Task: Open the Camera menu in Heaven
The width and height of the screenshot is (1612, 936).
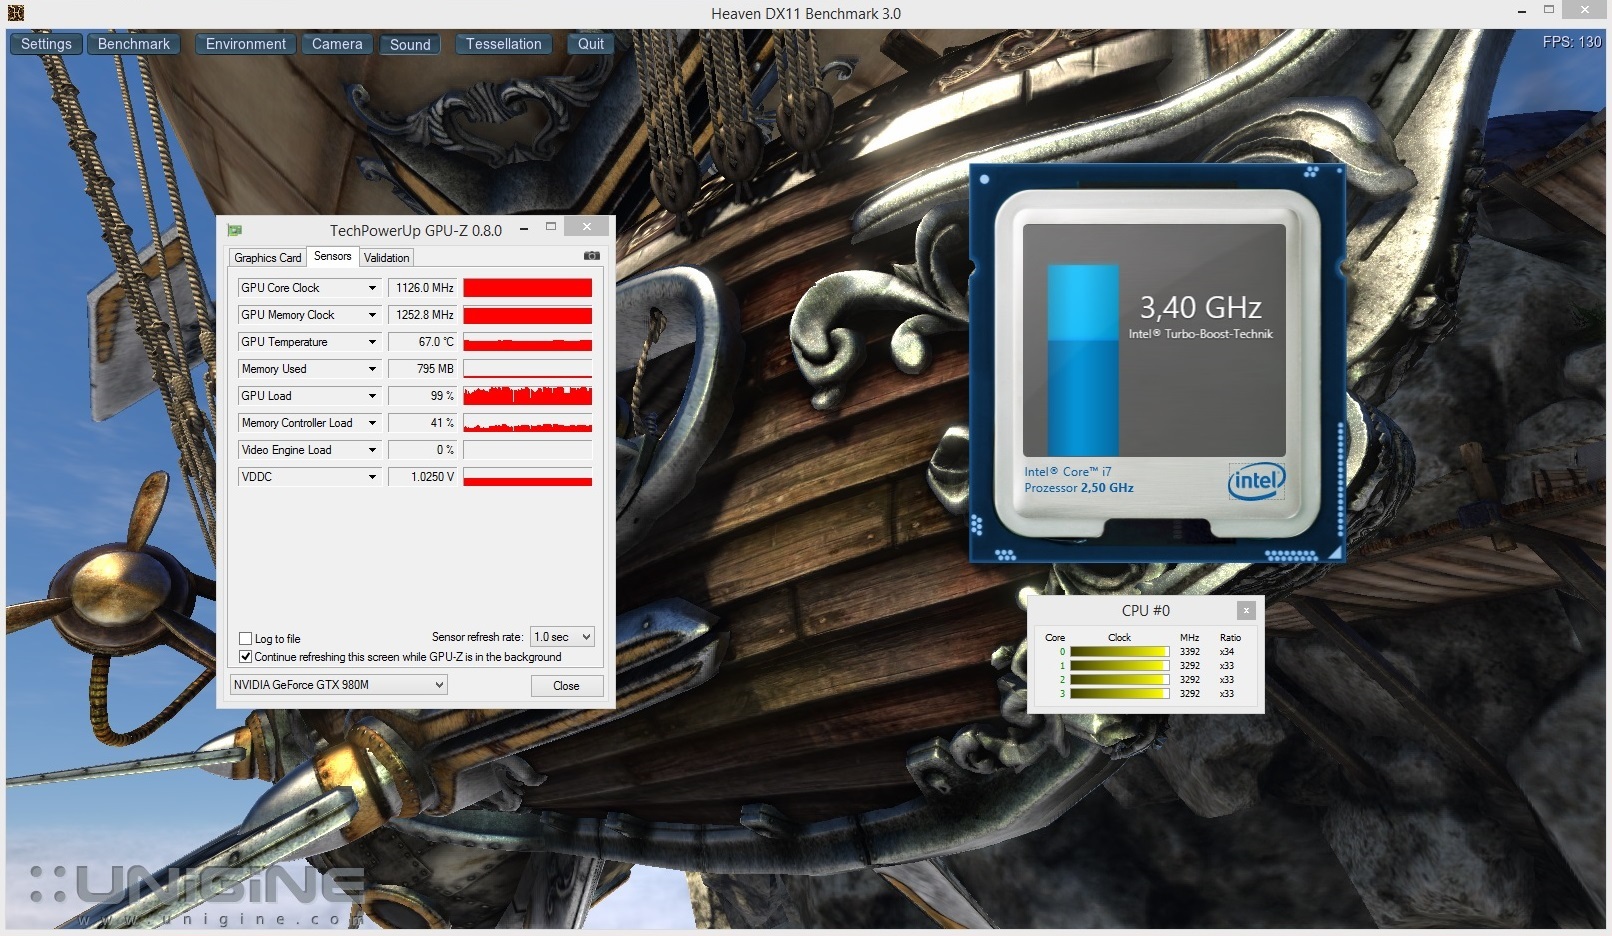Action: click(337, 44)
